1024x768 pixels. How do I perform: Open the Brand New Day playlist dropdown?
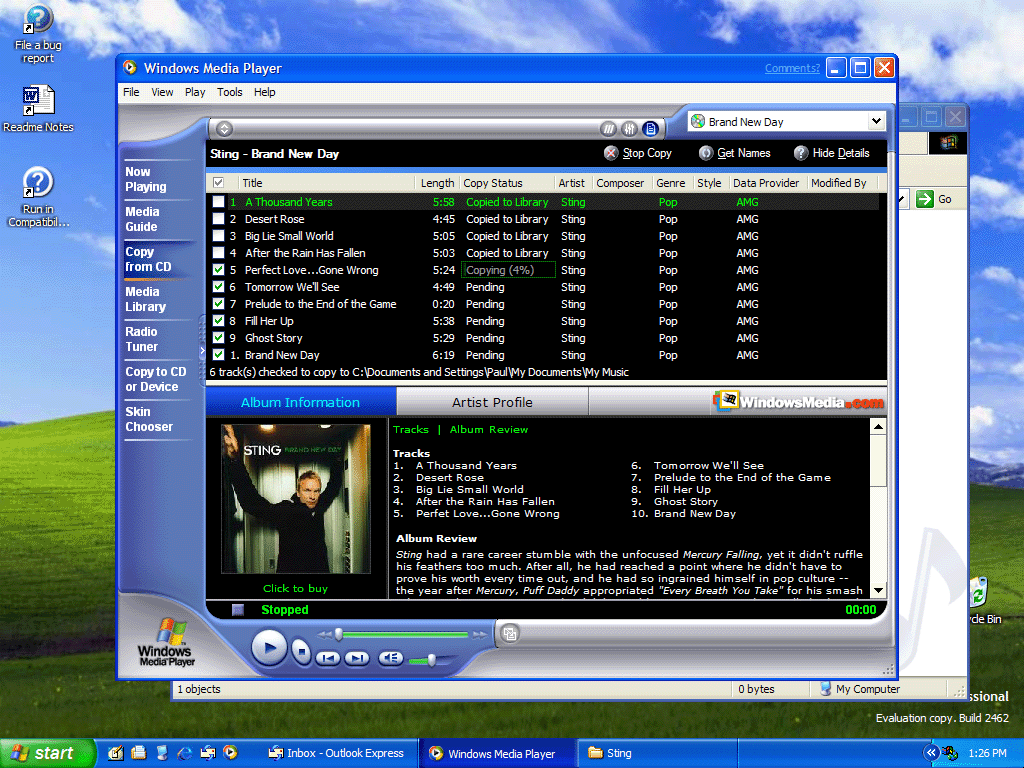click(876, 121)
